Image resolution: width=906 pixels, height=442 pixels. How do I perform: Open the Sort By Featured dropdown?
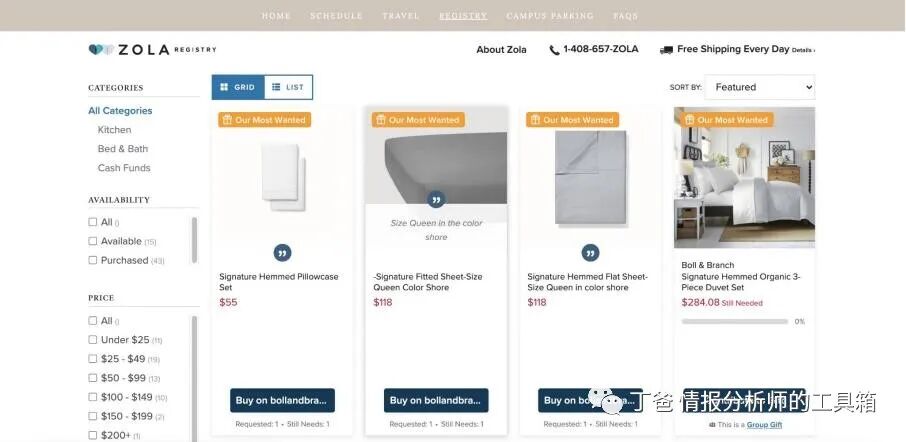coord(760,87)
